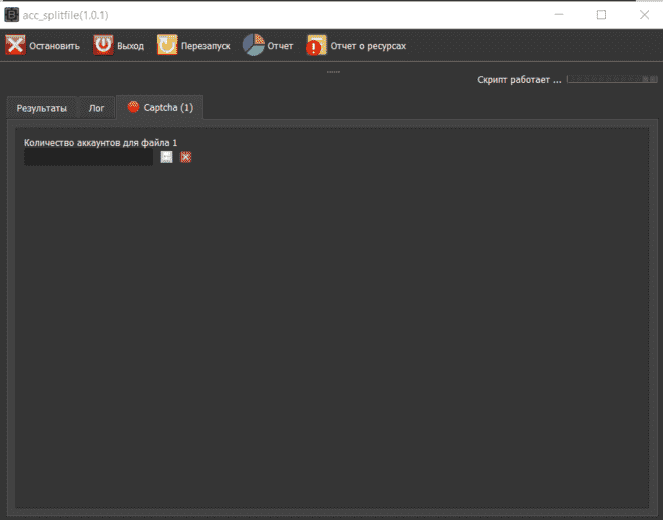
Task: Click the Выход power icon
Action: tap(103, 45)
